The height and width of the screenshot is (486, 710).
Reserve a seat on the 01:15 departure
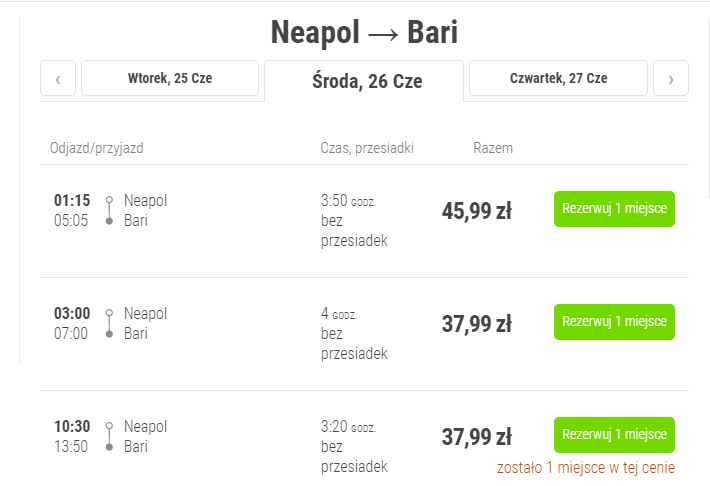pyautogui.click(x=614, y=209)
